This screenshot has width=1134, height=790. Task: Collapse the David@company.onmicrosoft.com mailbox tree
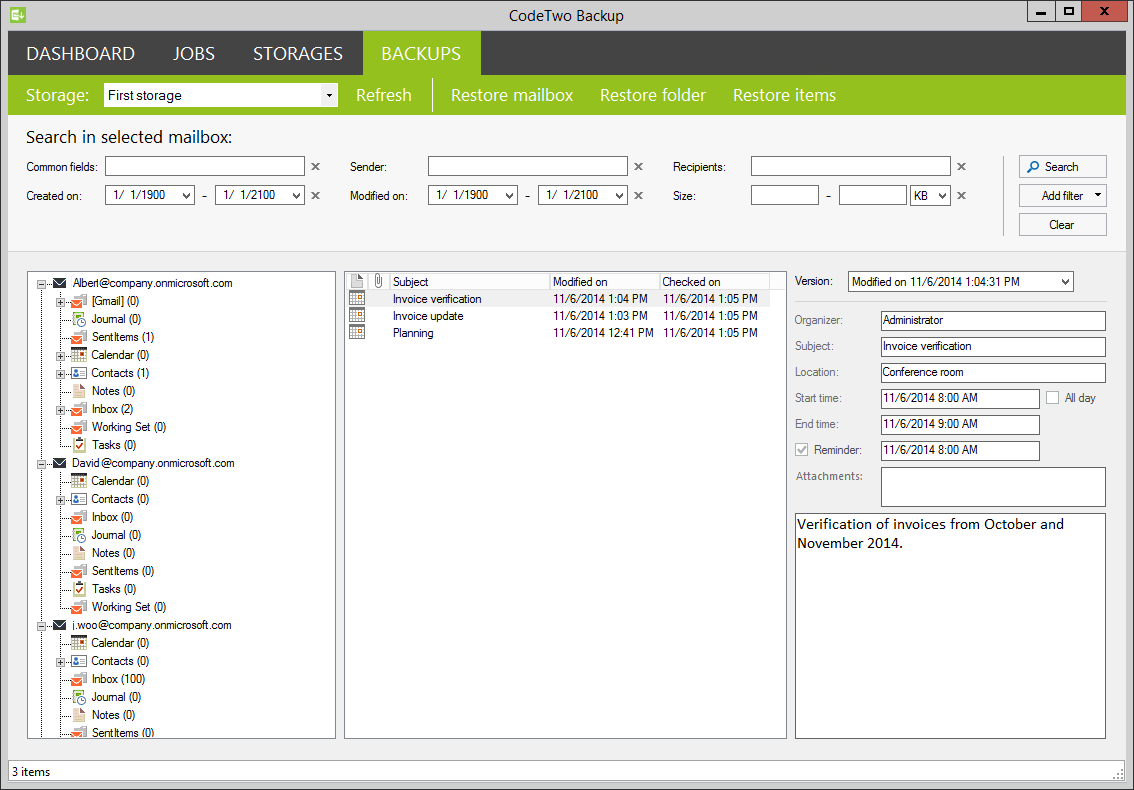coord(42,464)
